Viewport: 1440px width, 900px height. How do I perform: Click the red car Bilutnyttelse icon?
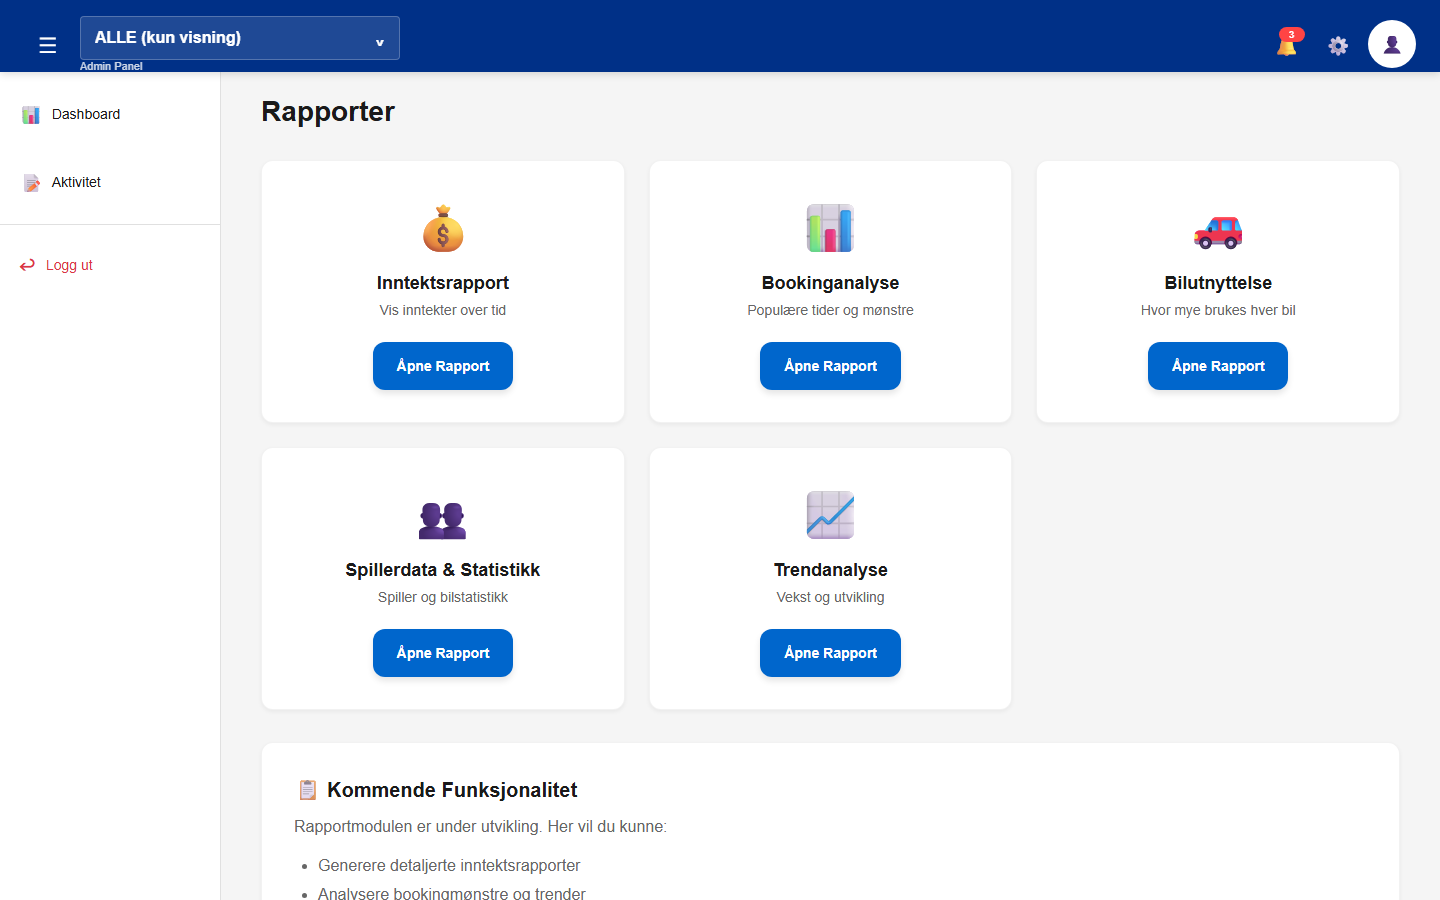click(x=1218, y=232)
